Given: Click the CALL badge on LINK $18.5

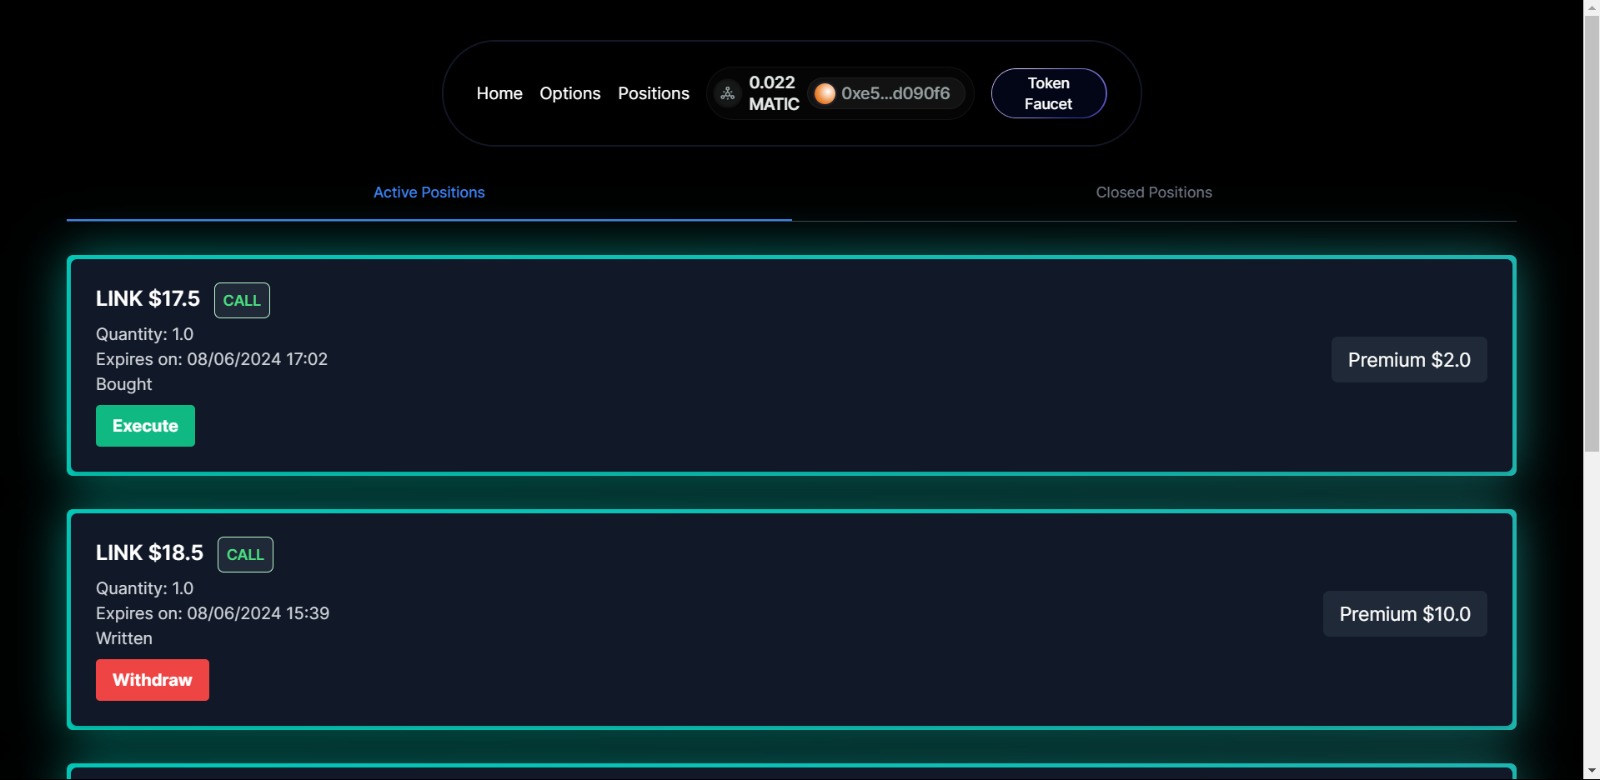Looking at the screenshot, I should (x=245, y=554).
